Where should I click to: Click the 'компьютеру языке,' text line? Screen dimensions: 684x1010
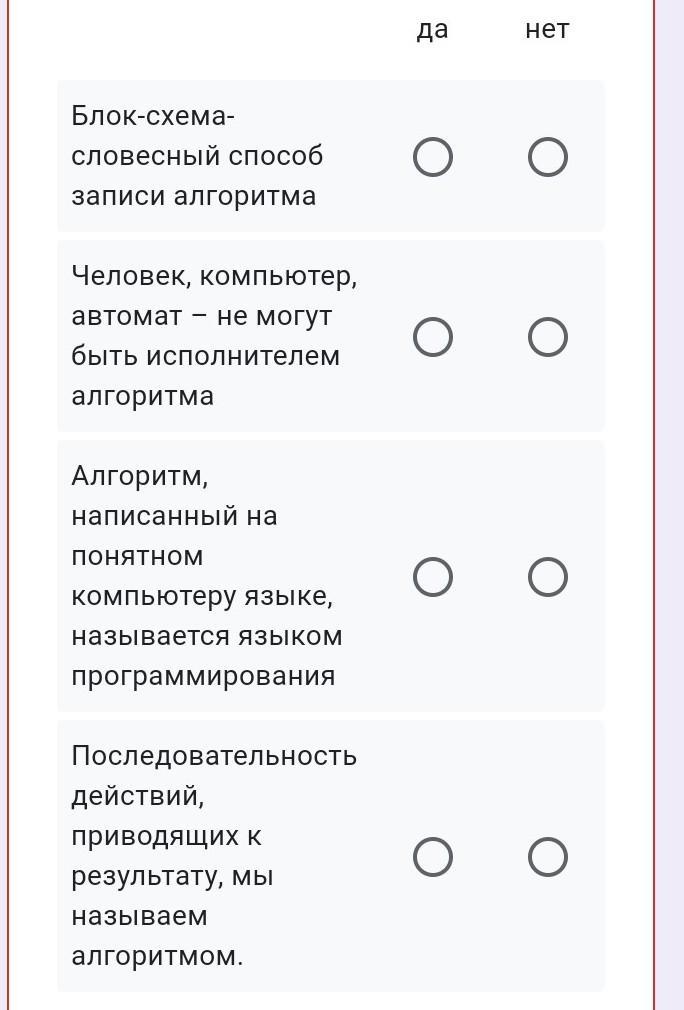coord(202,596)
